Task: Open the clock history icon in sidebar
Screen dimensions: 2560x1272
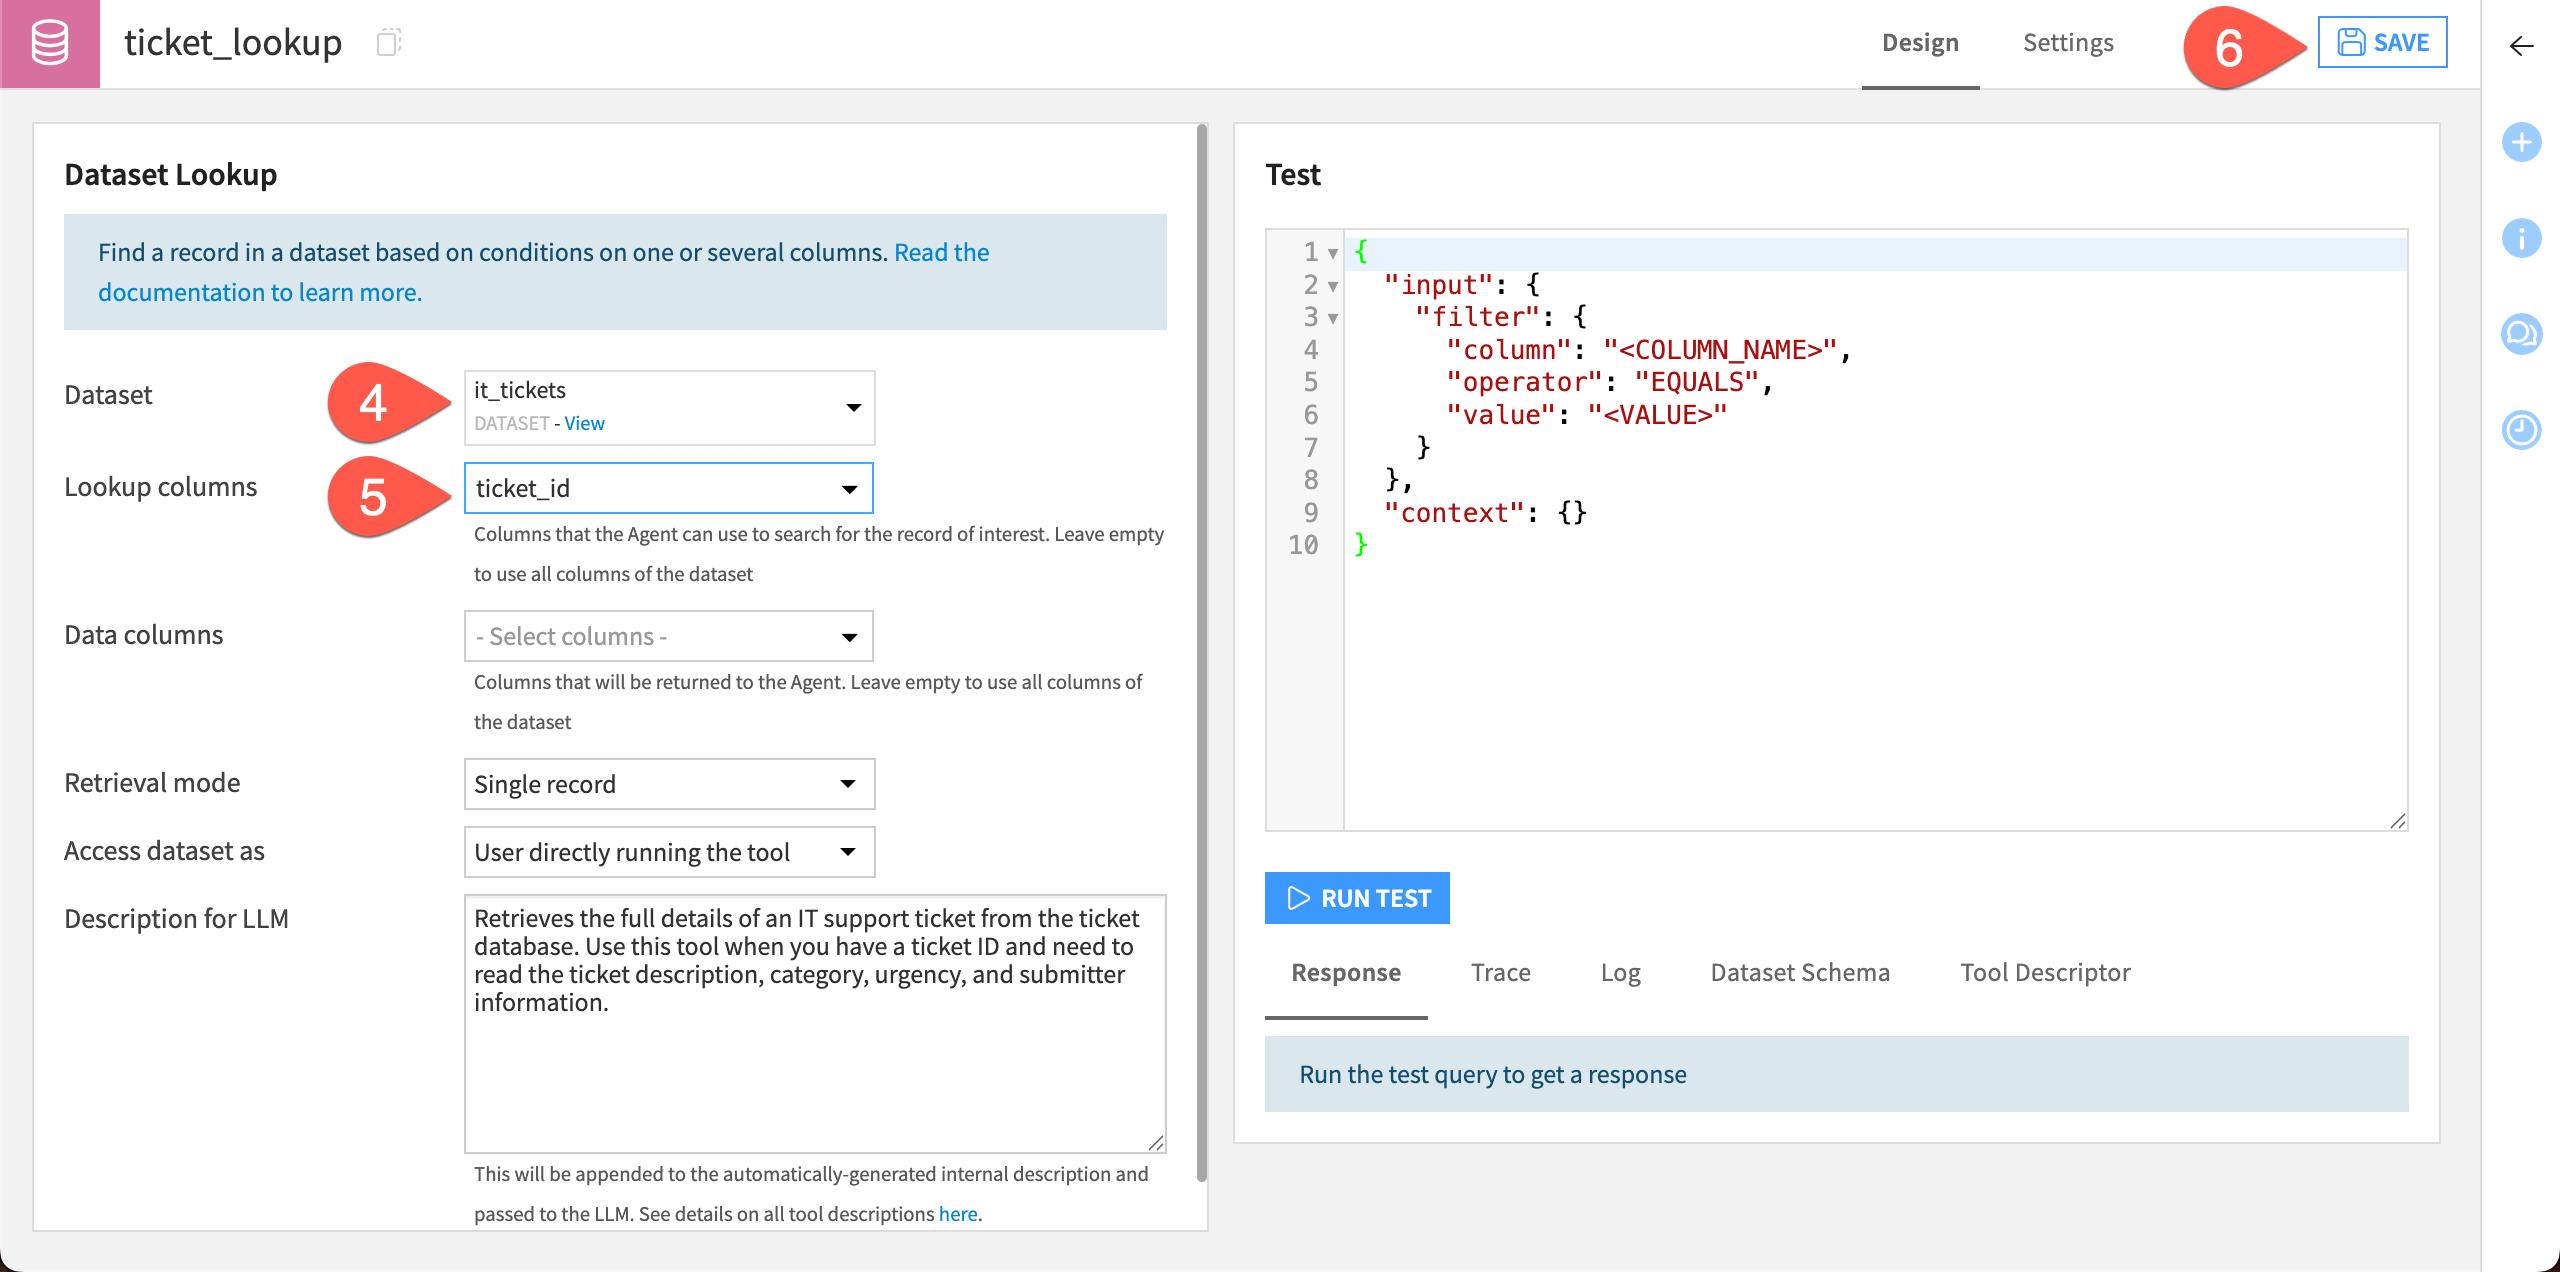Action: 2521,430
